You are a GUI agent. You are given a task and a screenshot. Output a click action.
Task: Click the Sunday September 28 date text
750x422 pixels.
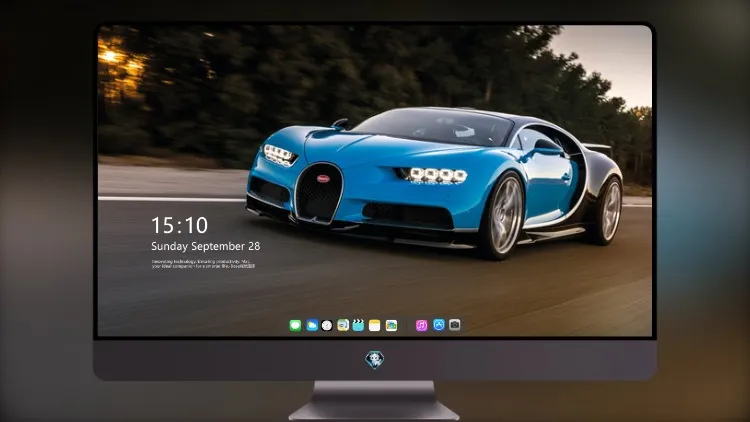click(x=206, y=246)
